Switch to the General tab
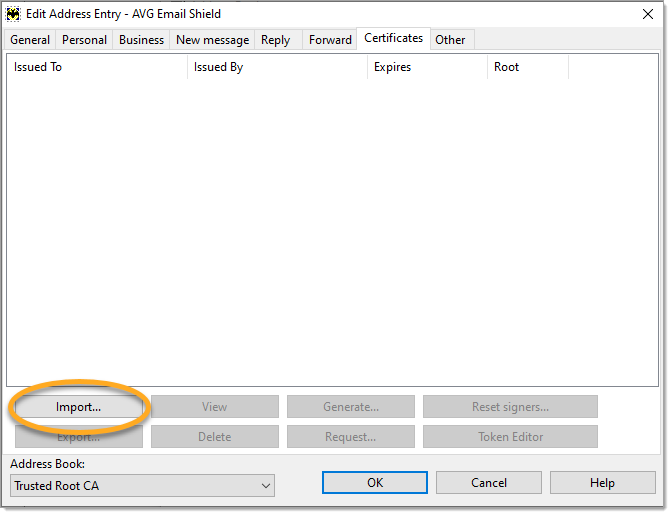The height and width of the screenshot is (515, 671). [30, 40]
